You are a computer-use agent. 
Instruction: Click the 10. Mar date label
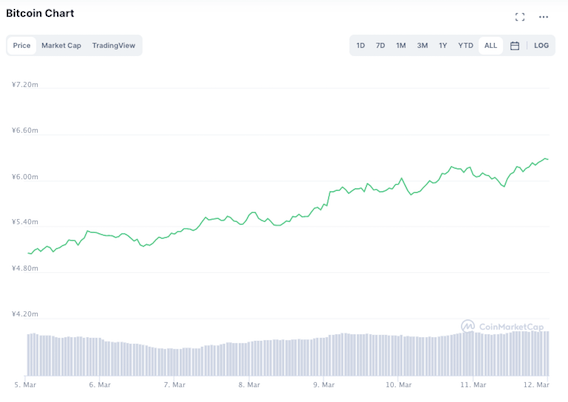tap(398, 385)
